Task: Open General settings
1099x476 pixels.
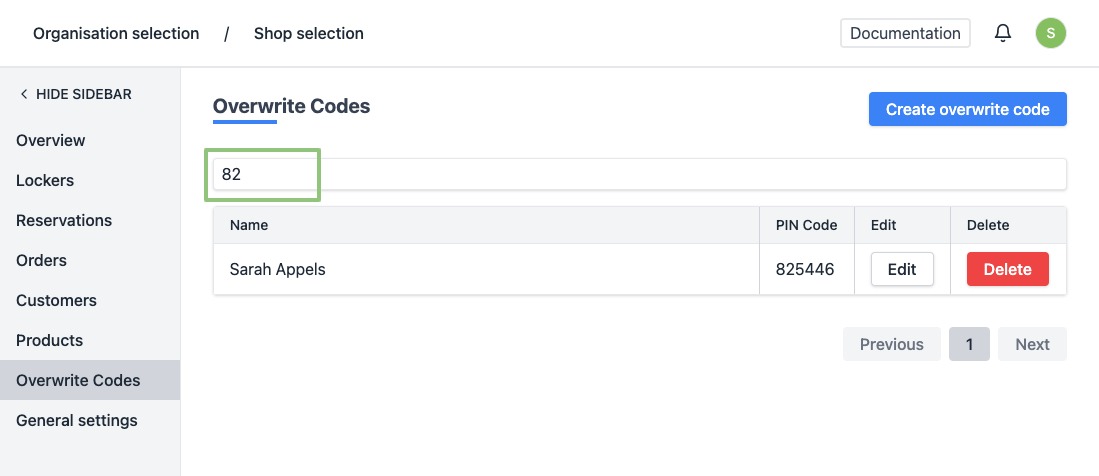Action: click(x=77, y=420)
